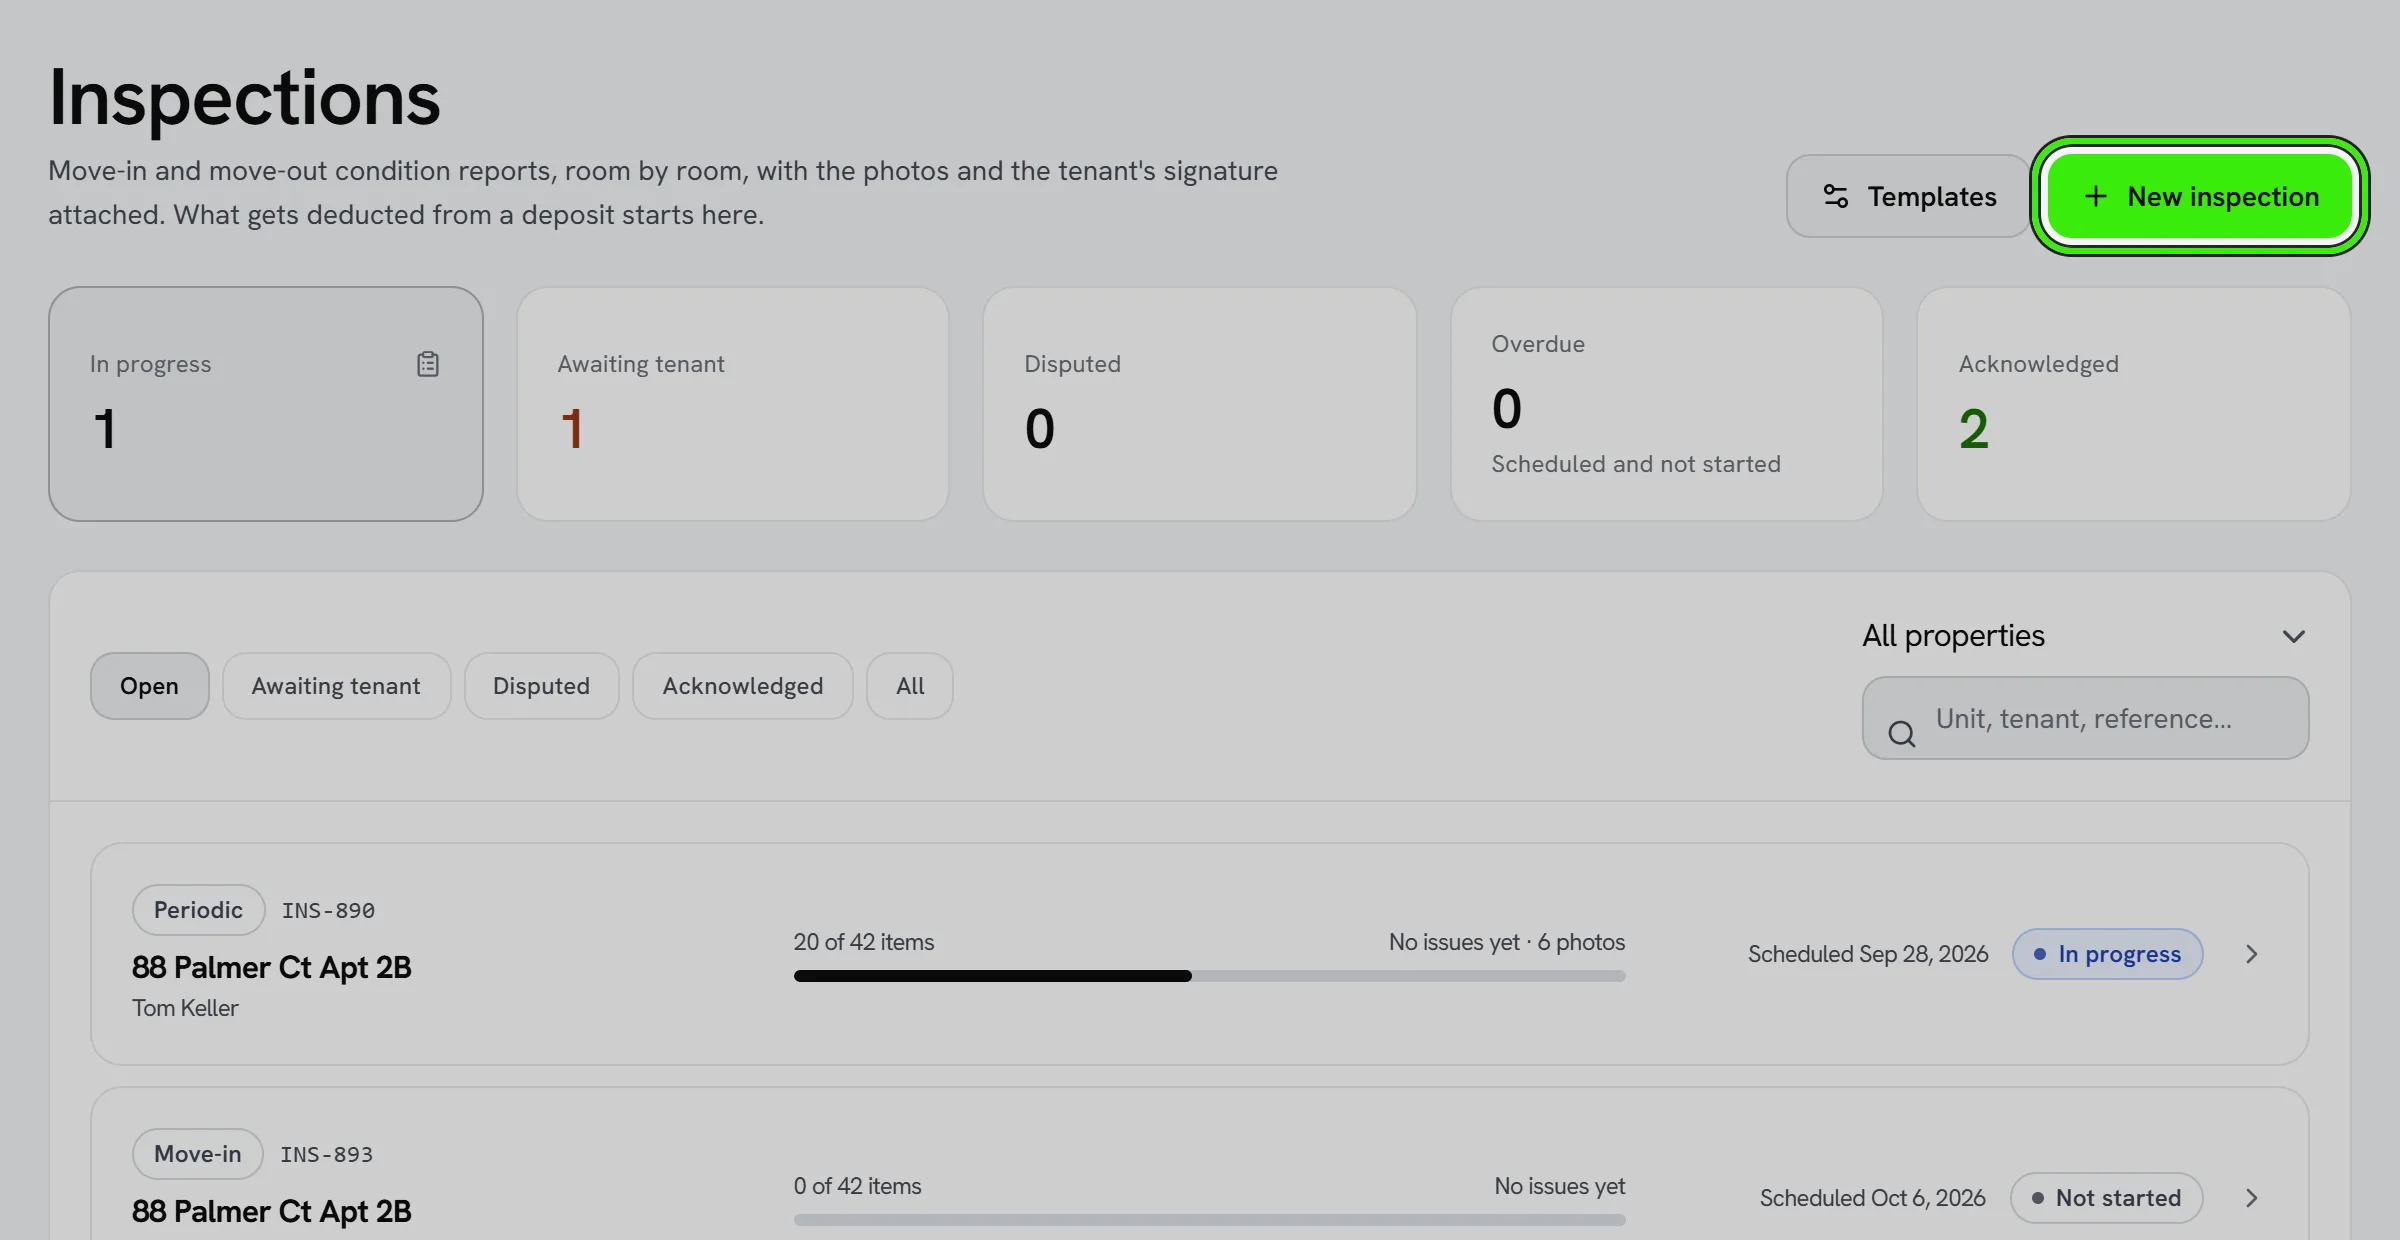Click 'Scheduled and not started' caption

point(1636,464)
